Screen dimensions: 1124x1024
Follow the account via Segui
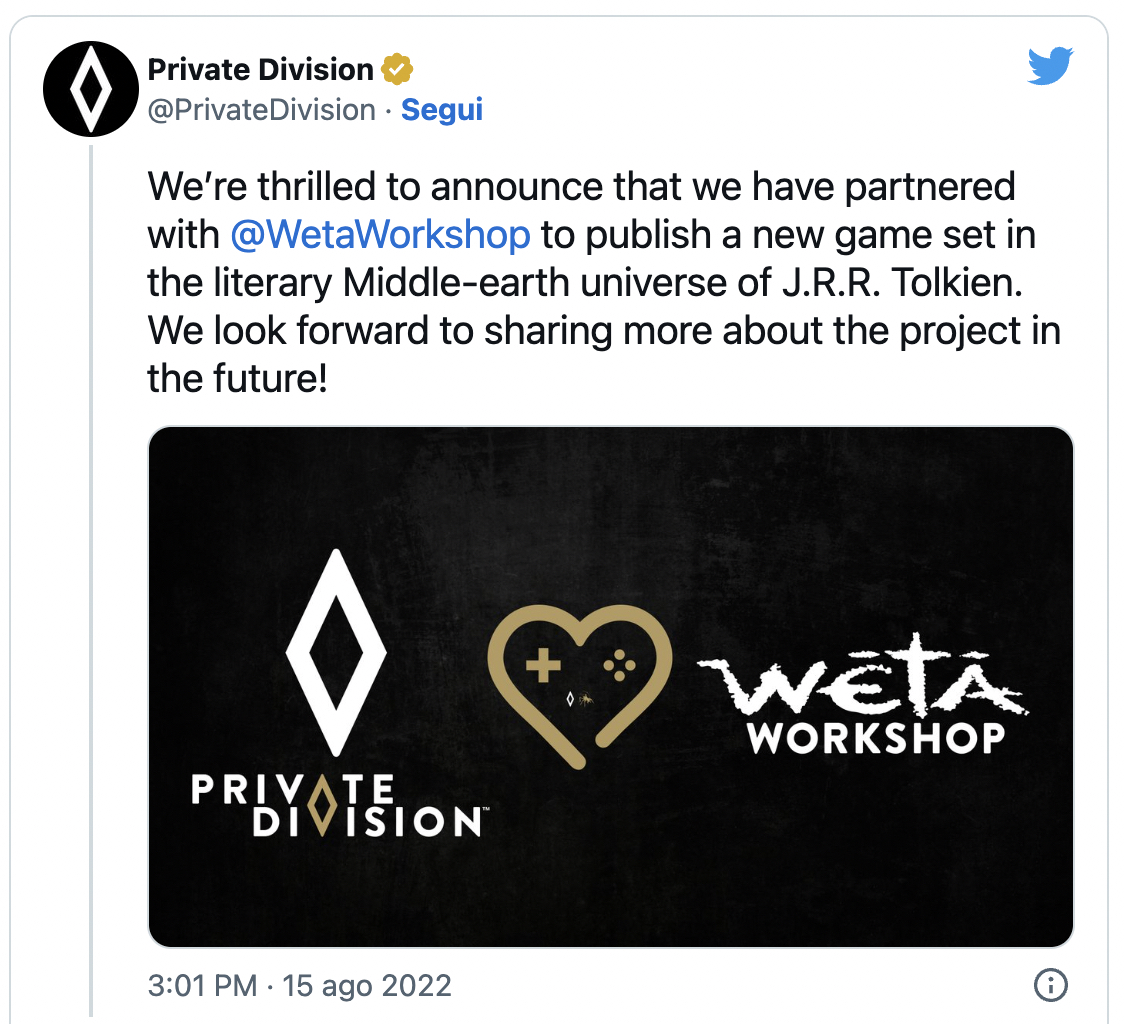click(x=442, y=110)
